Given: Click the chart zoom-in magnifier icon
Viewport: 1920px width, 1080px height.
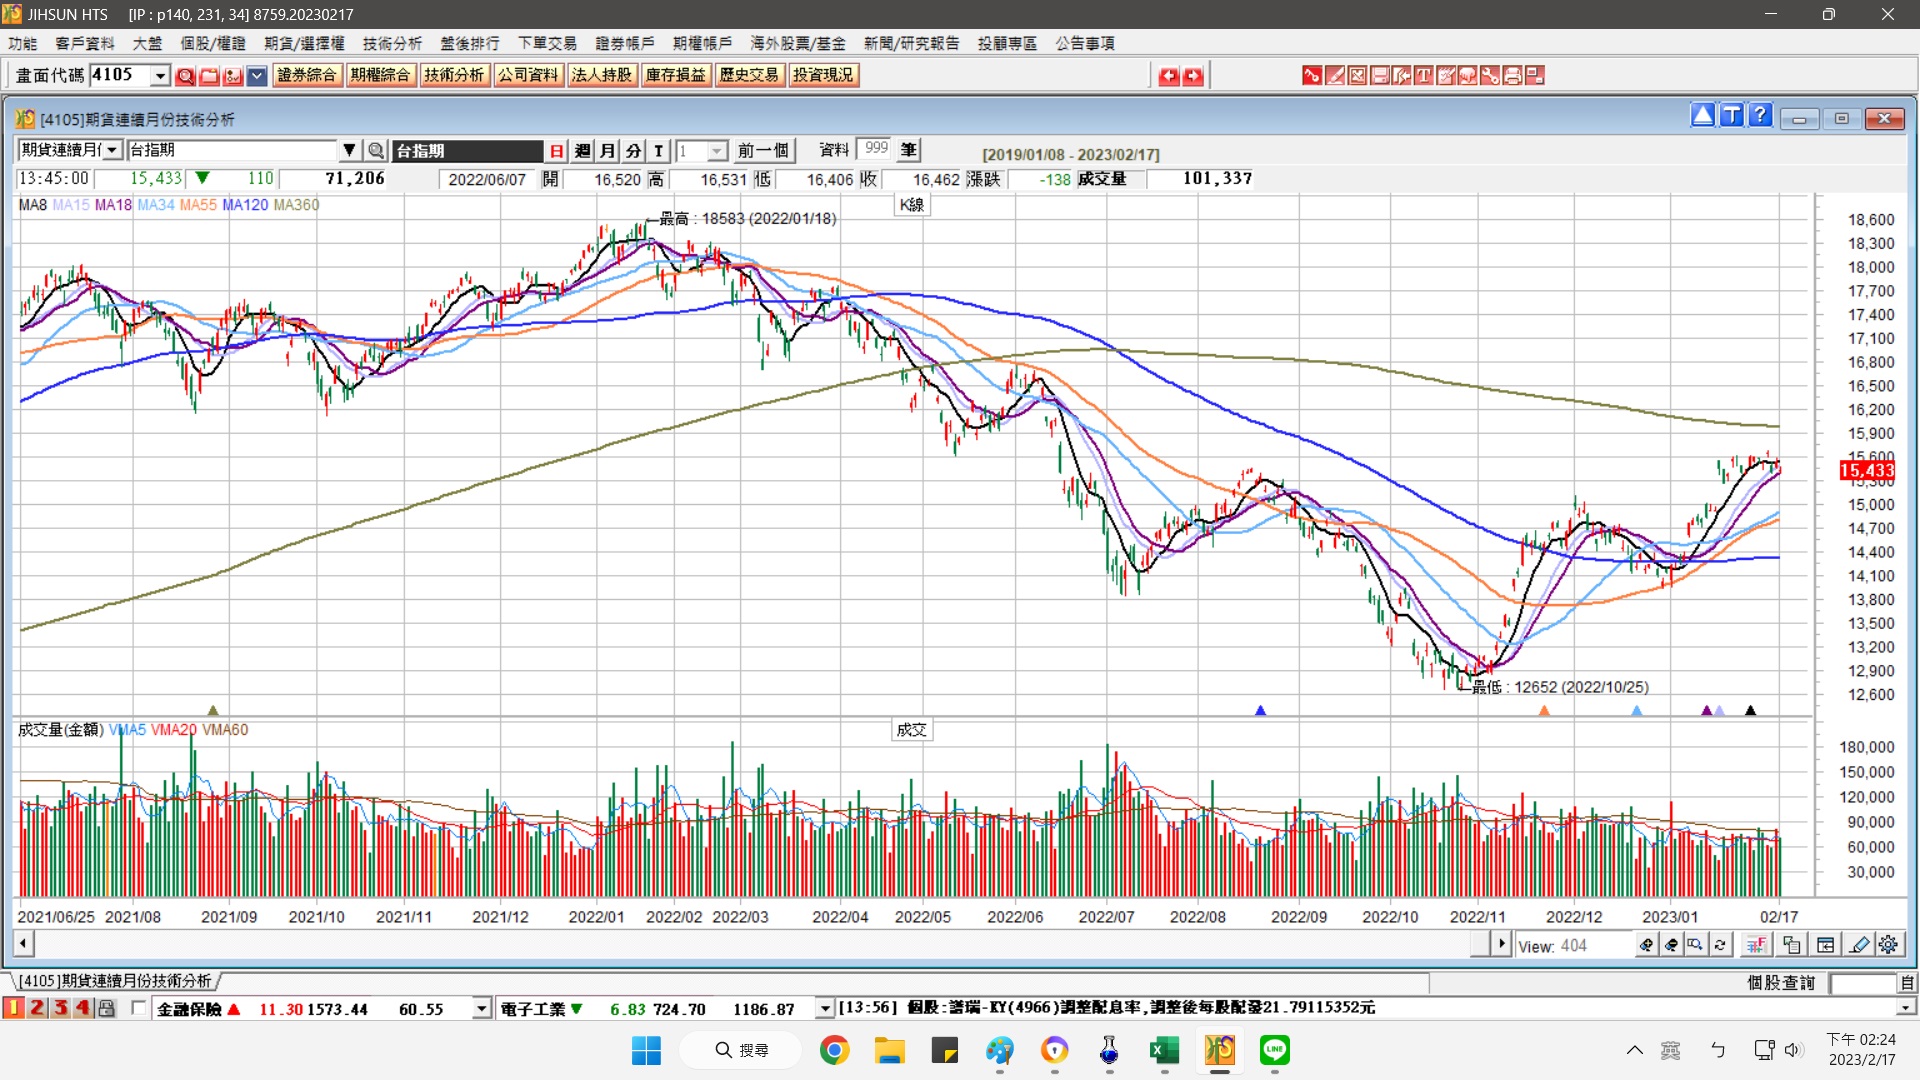Looking at the screenshot, I should click(x=1646, y=945).
